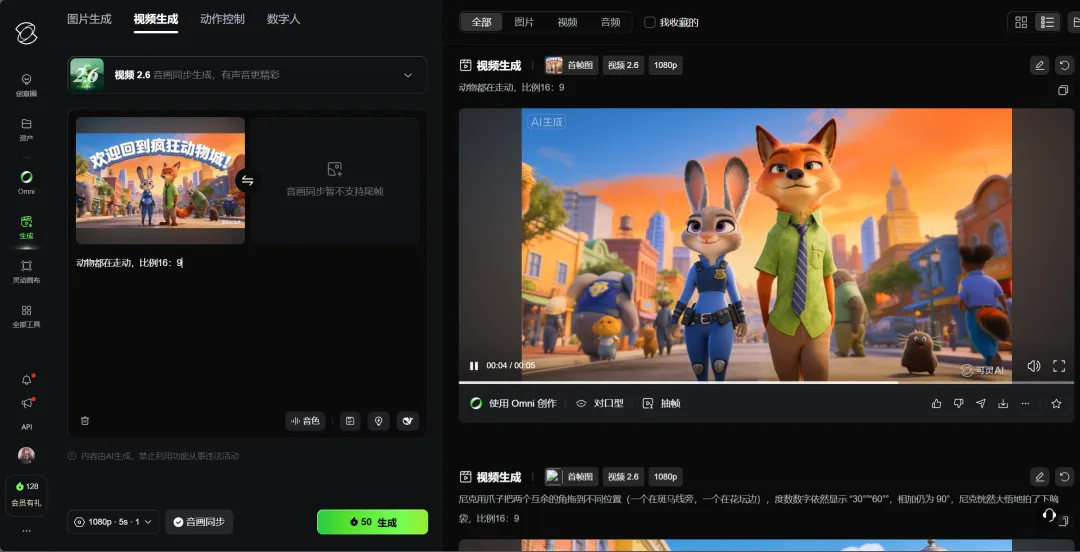Copy prompt 动物都在走动 with copy icon
This screenshot has height=552, width=1080.
[1063, 90]
